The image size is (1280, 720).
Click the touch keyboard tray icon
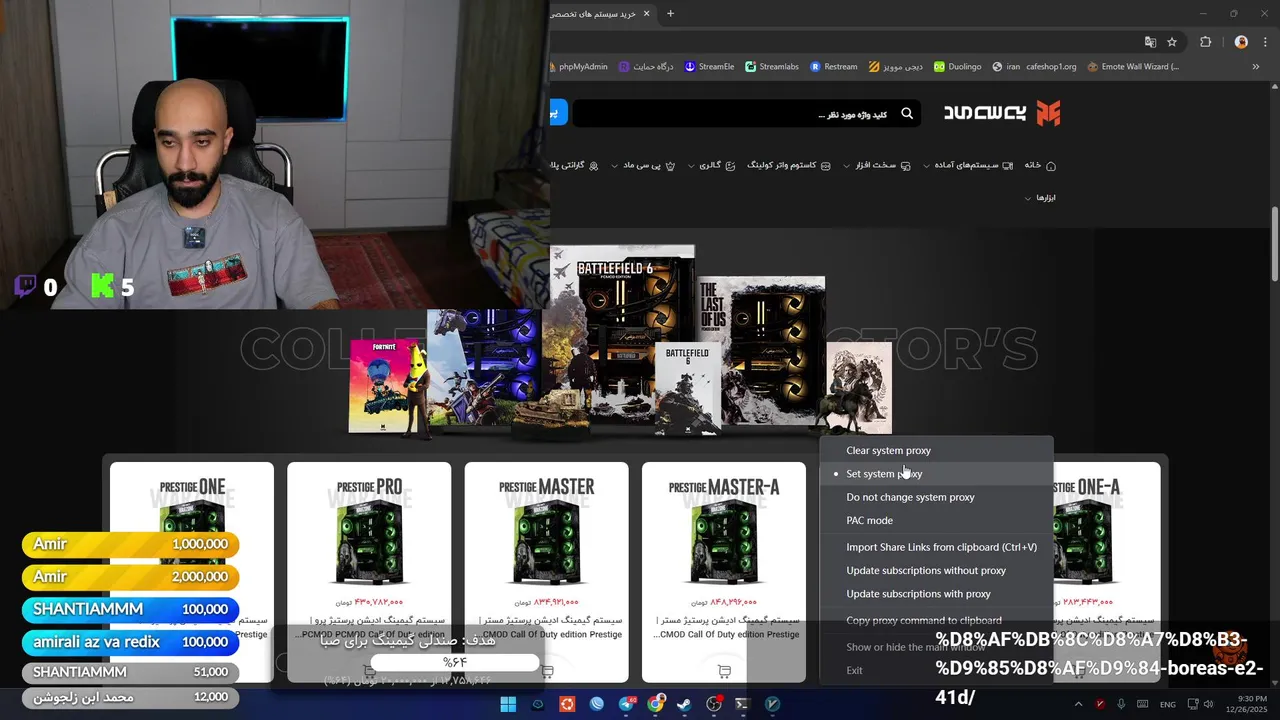[1142, 704]
